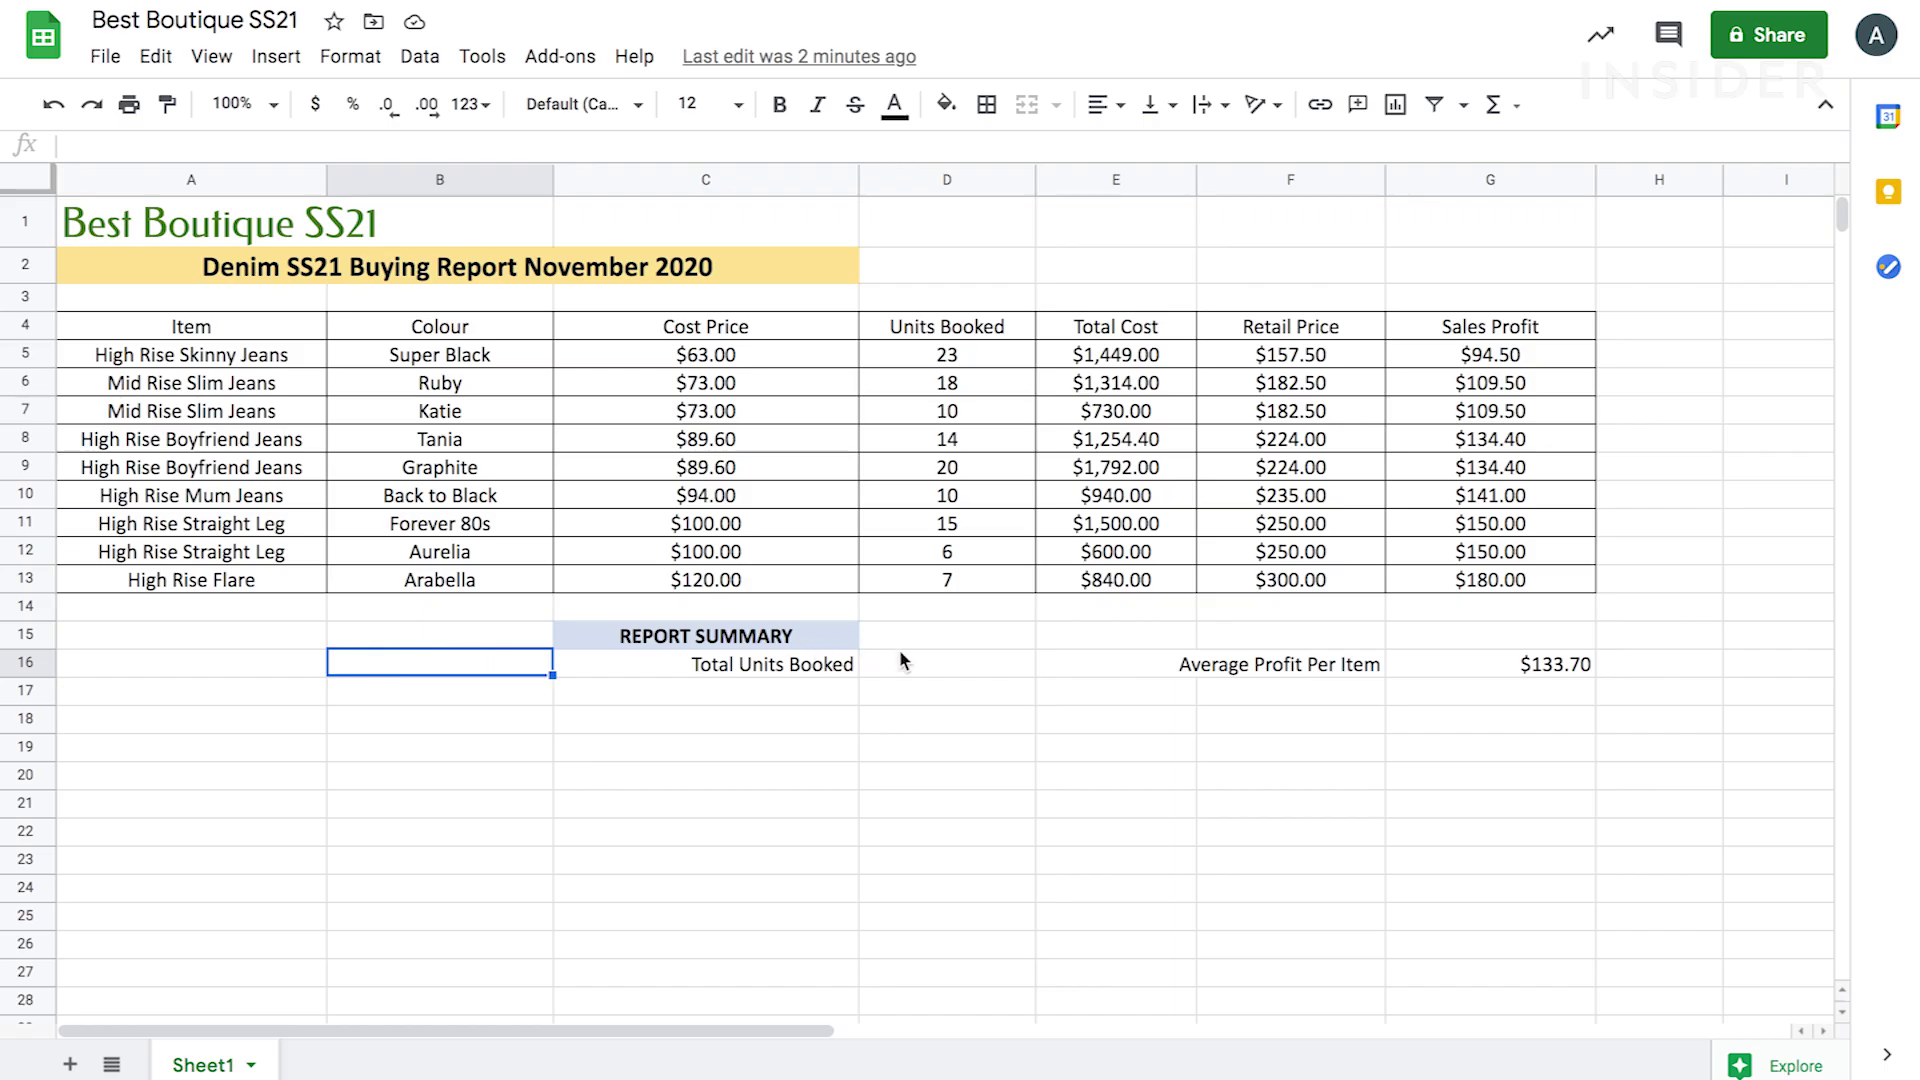Image resolution: width=1920 pixels, height=1080 pixels.
Task: Toggle strikethrough formatting
Action: (x=855, y=104)
